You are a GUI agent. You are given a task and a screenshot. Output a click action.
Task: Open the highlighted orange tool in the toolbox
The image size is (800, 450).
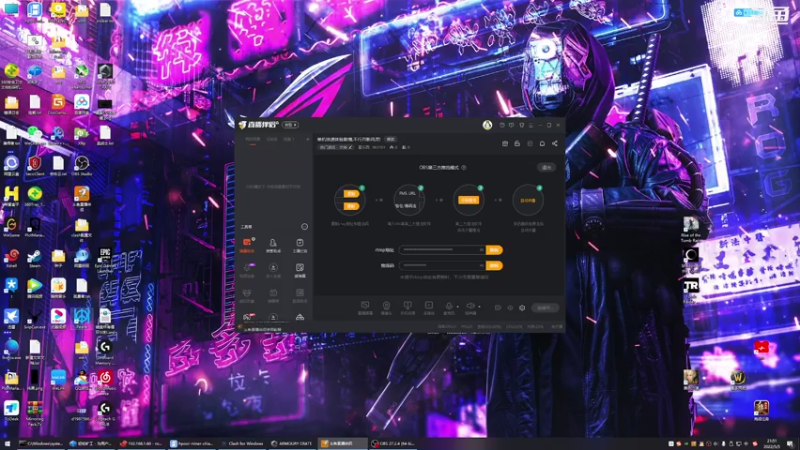coord(247,244)
